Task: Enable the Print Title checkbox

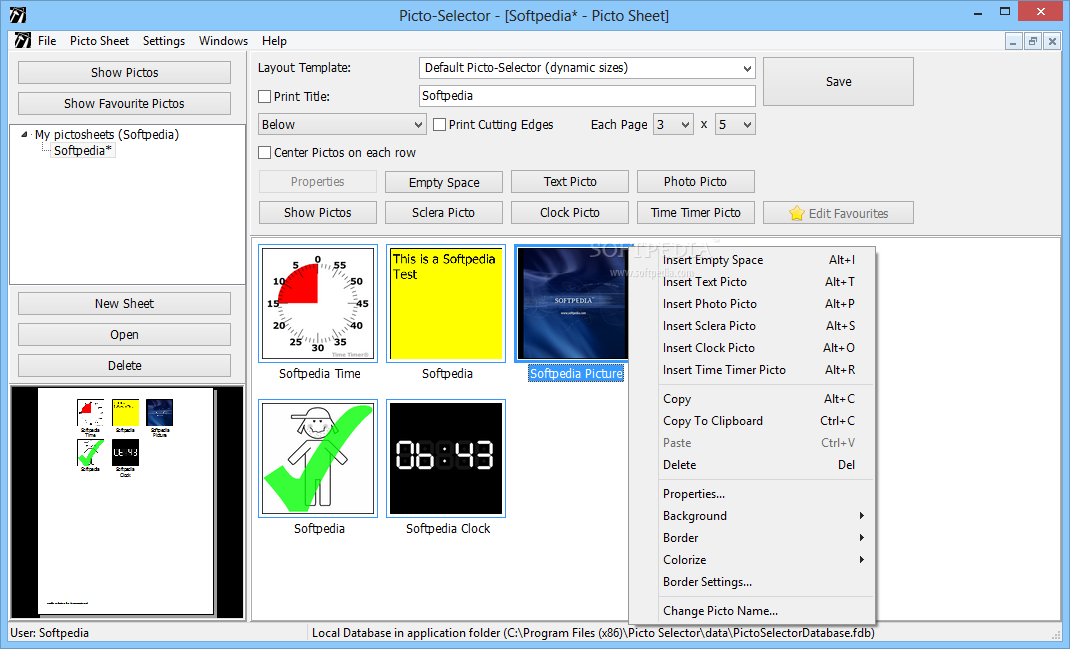Action: [x=265, y=96]
